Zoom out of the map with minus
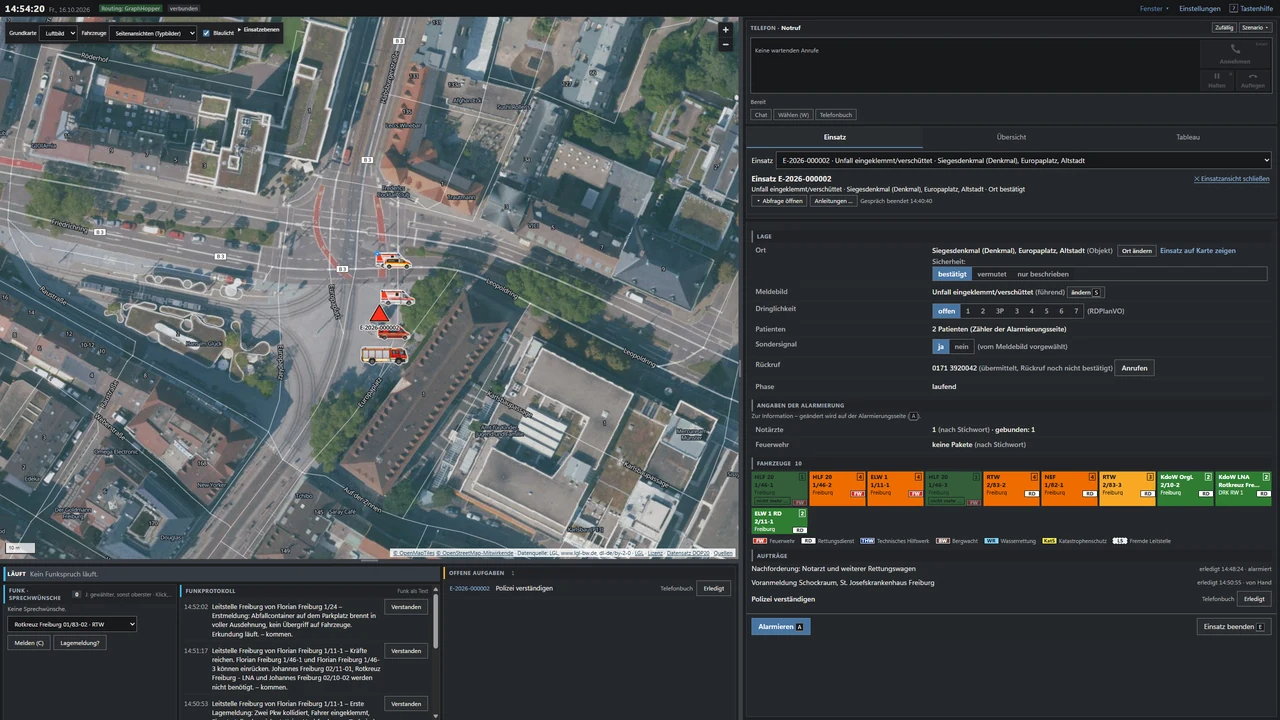This screenshot has height=720, width=1280. point(726,44)
